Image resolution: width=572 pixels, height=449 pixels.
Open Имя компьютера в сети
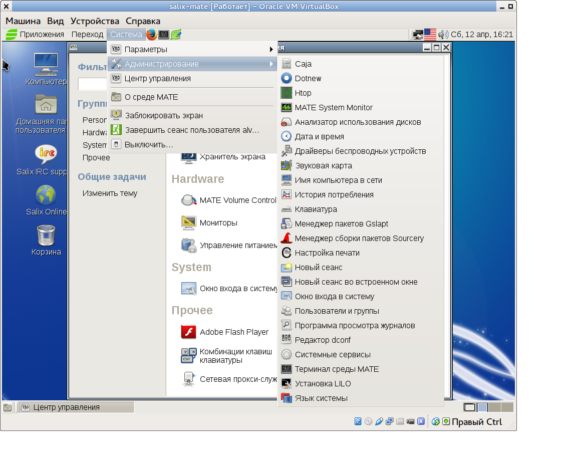tap(360, 180)
